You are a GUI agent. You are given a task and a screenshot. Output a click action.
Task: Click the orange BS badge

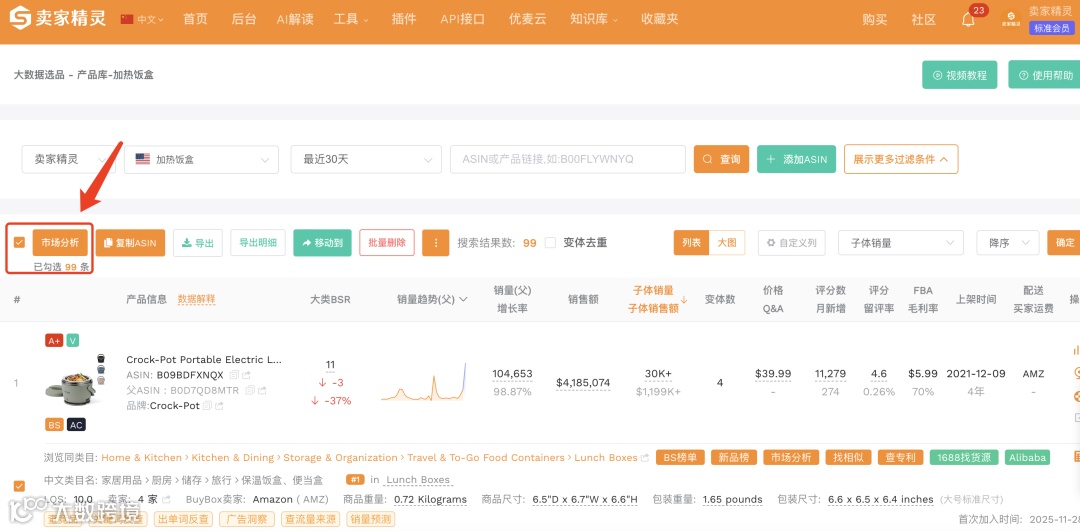54,424
